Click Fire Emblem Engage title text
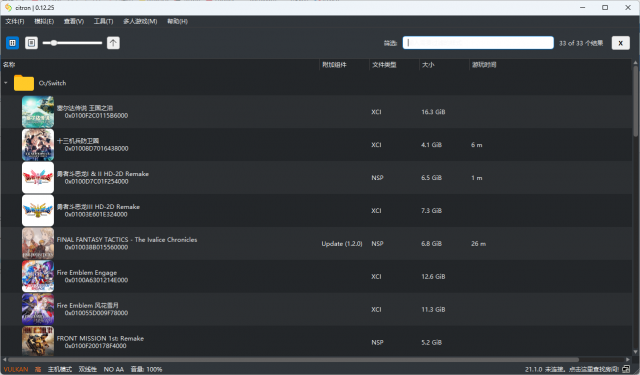The width and height of the screenshot is (640, 375). click(87, 273)
